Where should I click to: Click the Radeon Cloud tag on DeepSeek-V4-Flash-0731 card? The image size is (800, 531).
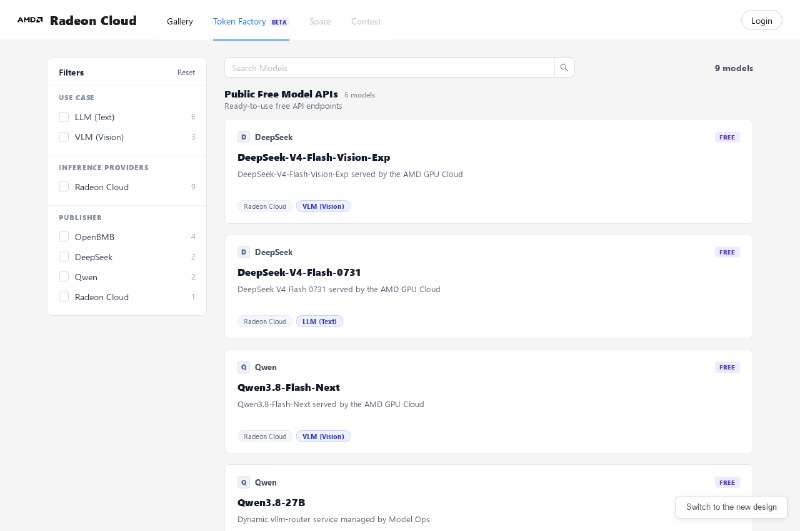pos(265,321)
